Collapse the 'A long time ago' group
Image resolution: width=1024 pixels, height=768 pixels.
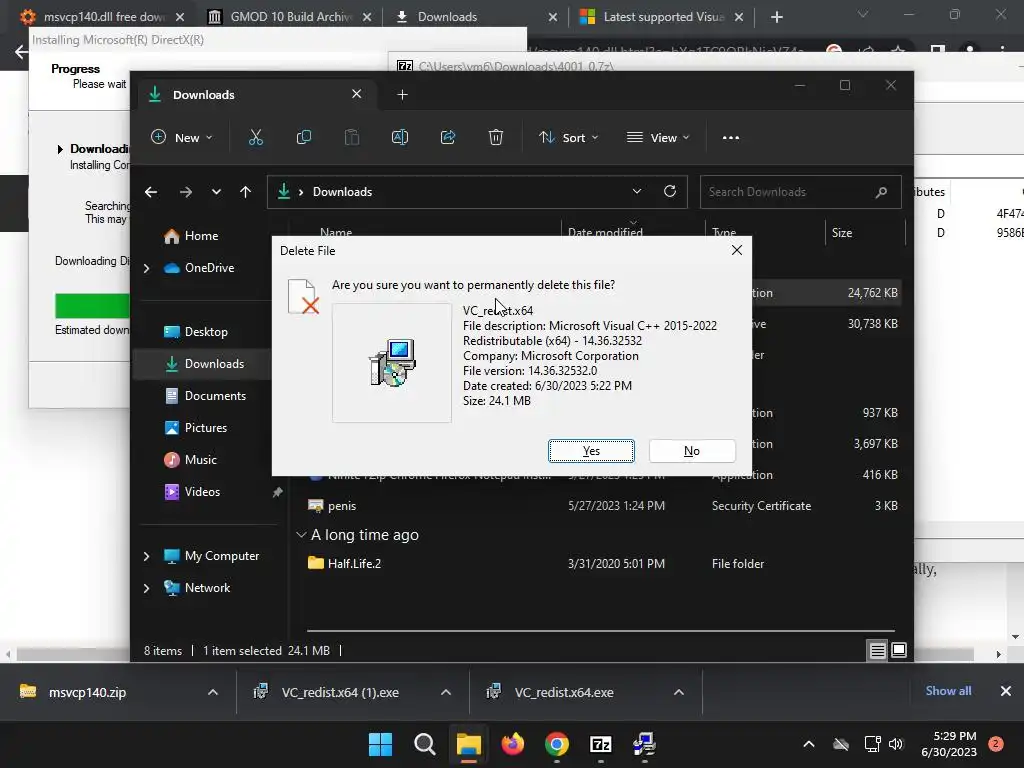click(301, 535)
